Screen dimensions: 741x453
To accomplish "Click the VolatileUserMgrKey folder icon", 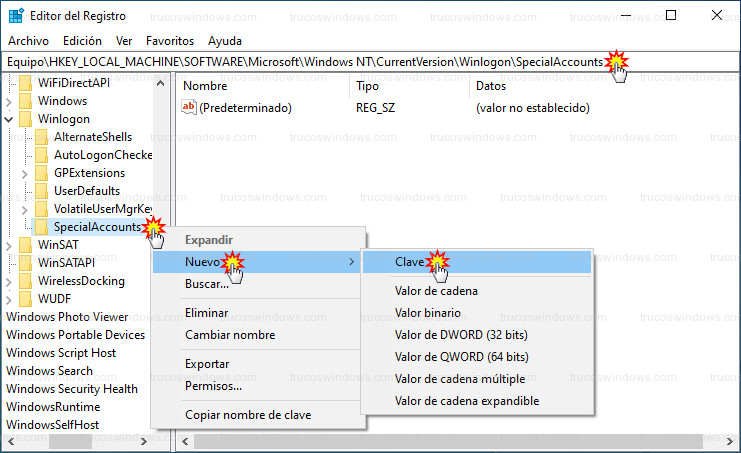I will [x=42, y=209].
